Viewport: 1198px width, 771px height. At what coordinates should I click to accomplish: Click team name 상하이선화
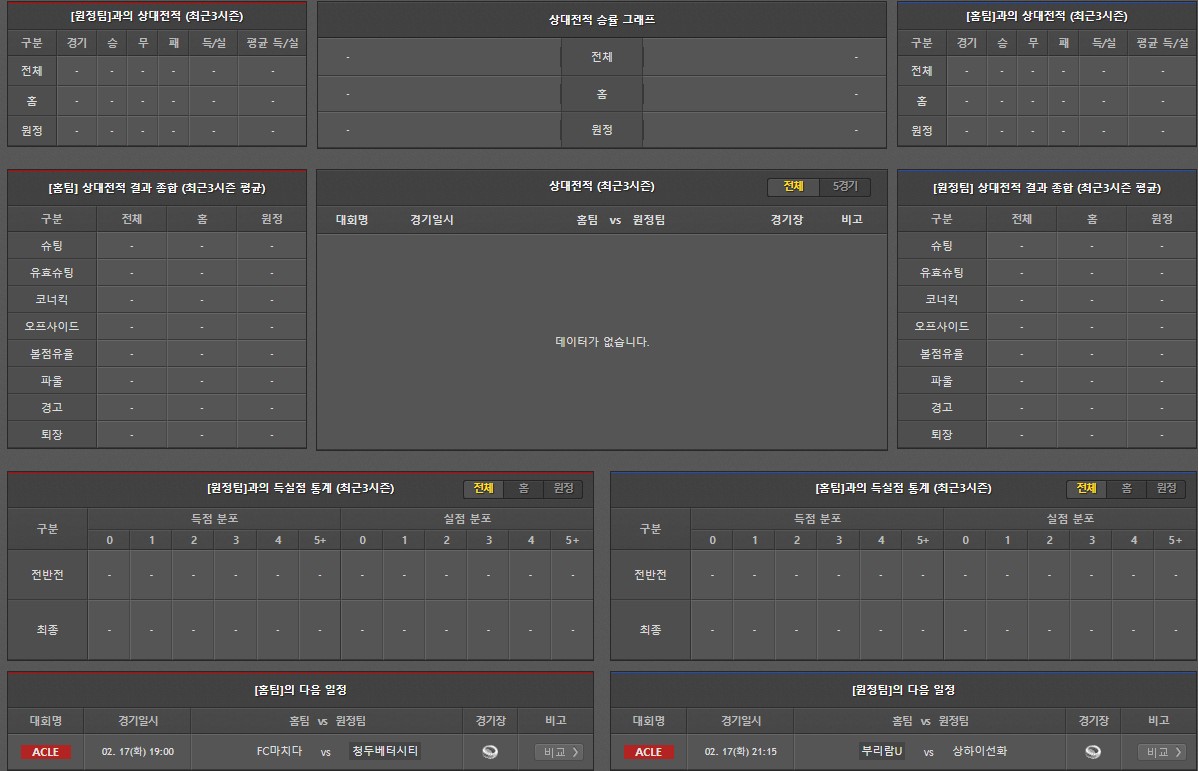(x=980, y=752)
